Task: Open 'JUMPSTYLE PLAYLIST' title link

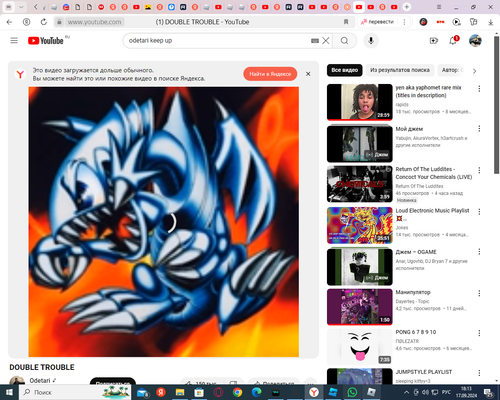Action: 424,372
